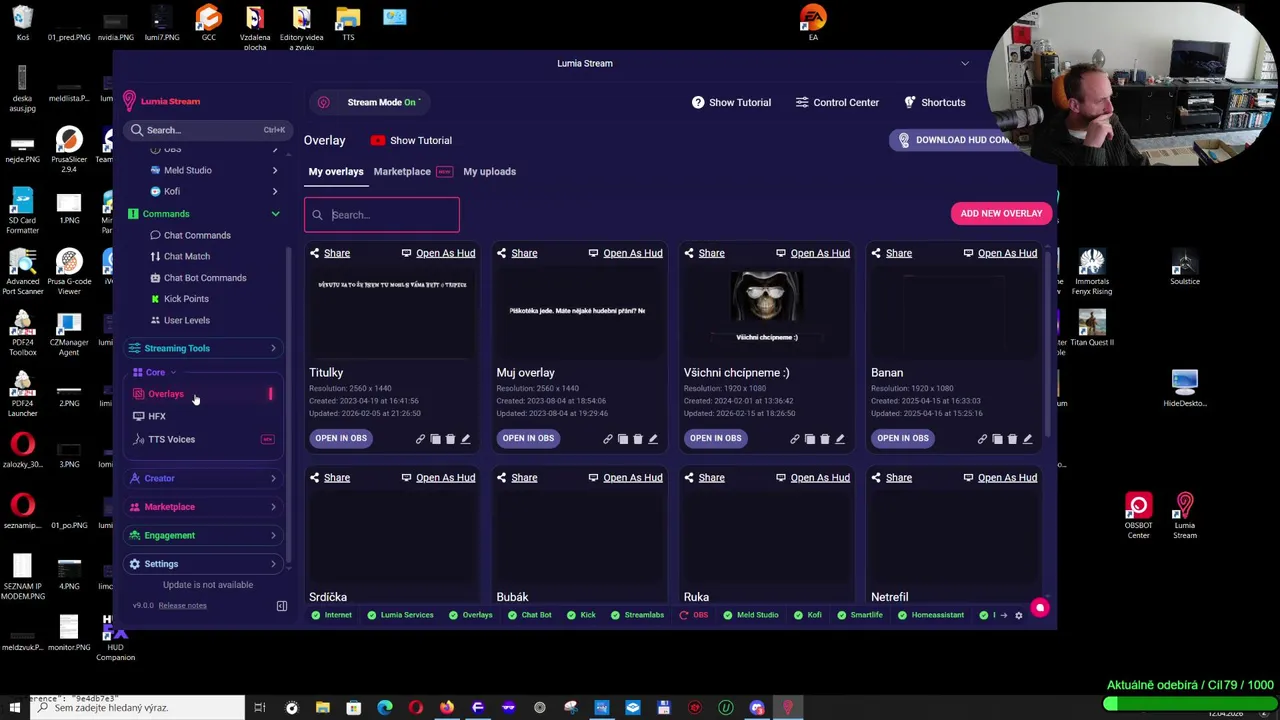Open OBSBOT Center desktop icon

pyautogui.click(x=1138, y=516)
